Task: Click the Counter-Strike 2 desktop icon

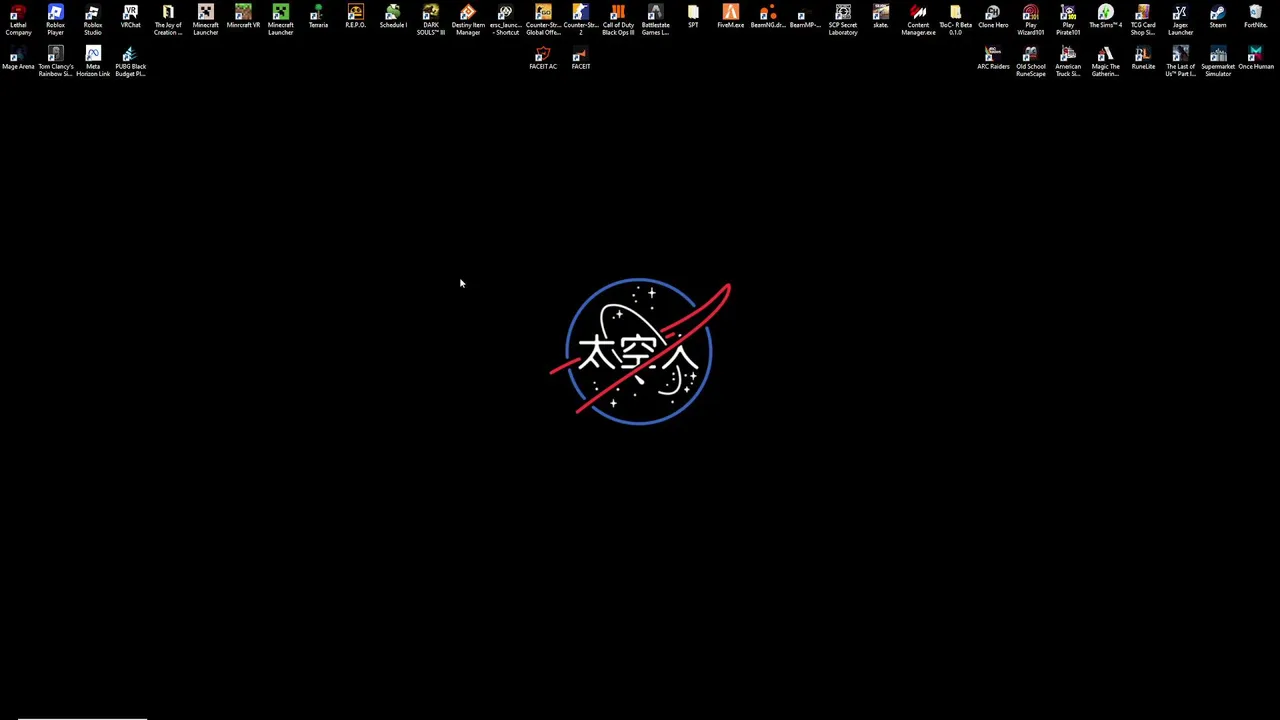Action: pyautogui.click(x=580, y=20)
